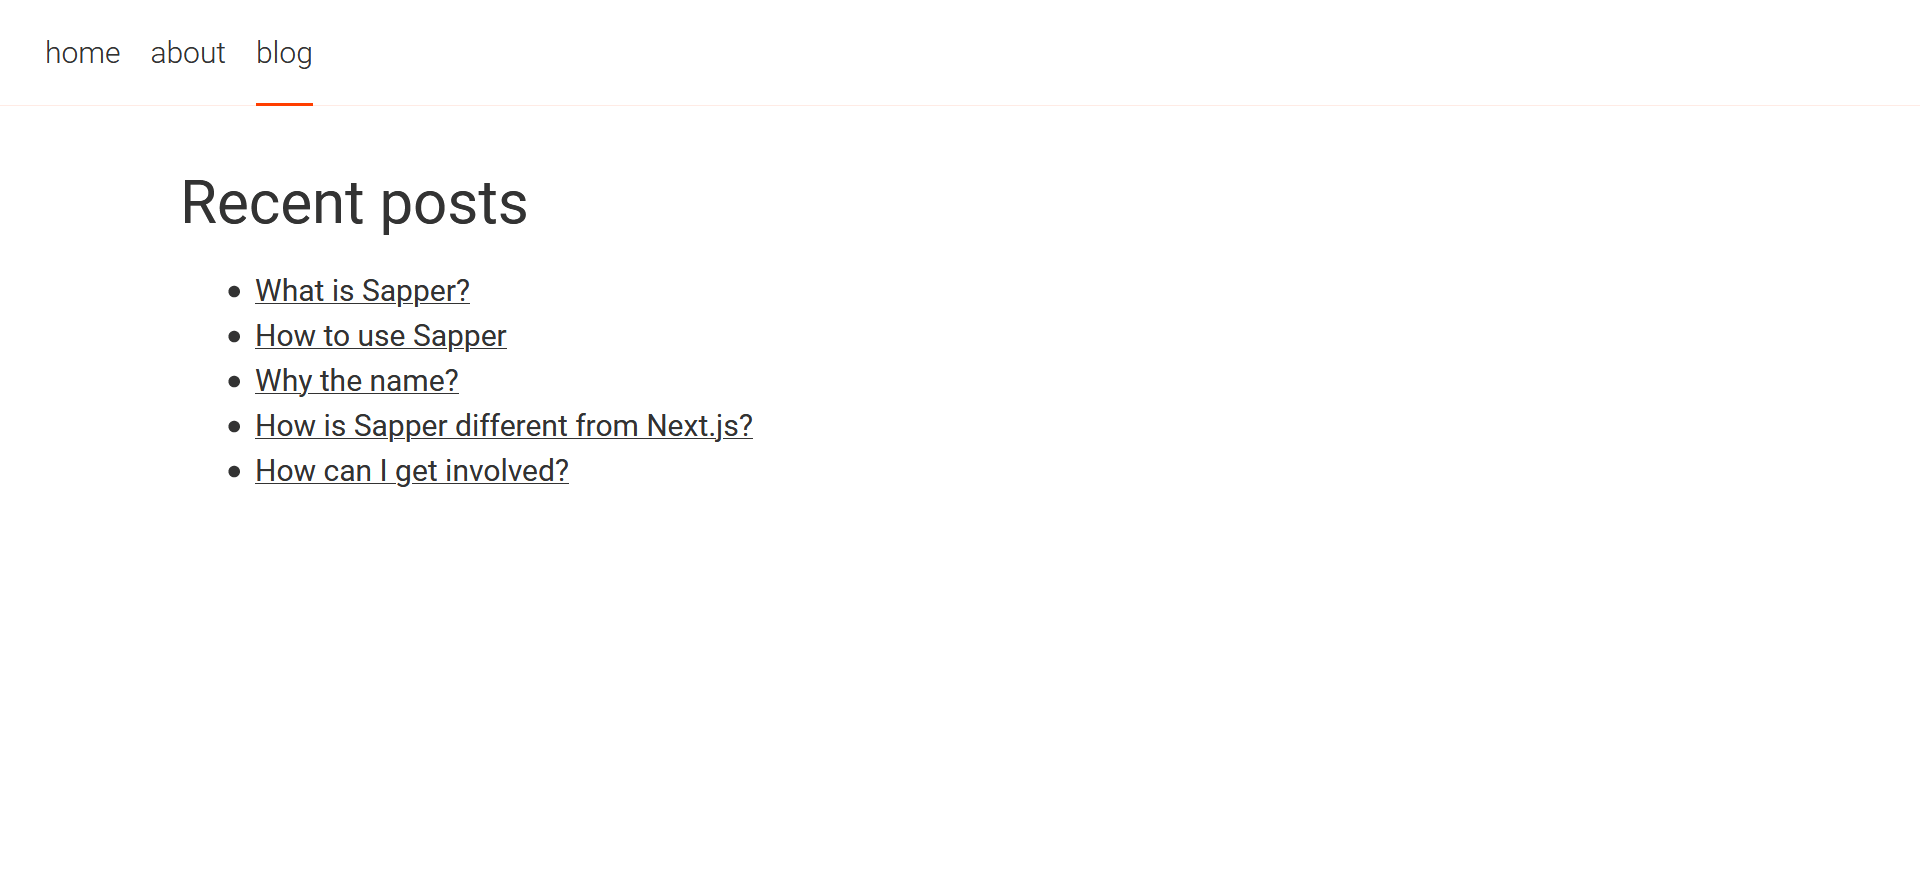Click the bullet beside "How can I get involved?"
Image resolution: width=1920 pixels, height=873 pixels.
point(234,472)
